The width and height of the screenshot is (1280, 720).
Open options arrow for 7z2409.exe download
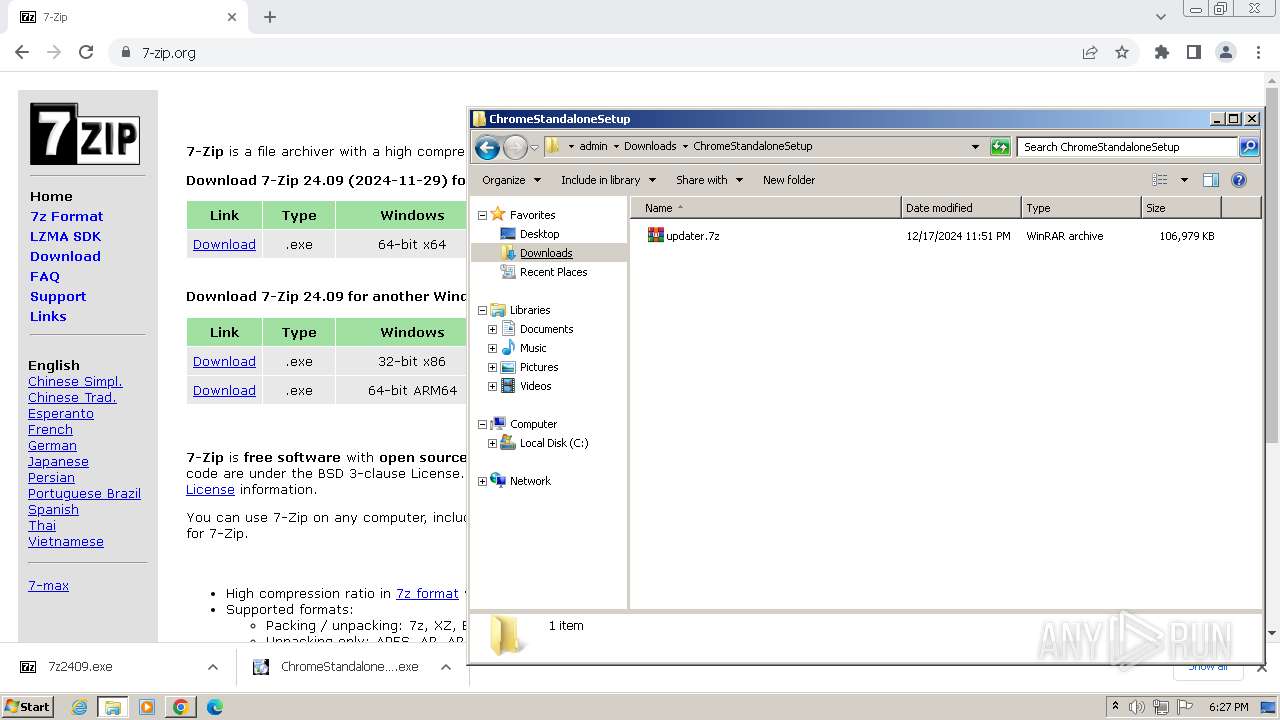click(212, 667)
